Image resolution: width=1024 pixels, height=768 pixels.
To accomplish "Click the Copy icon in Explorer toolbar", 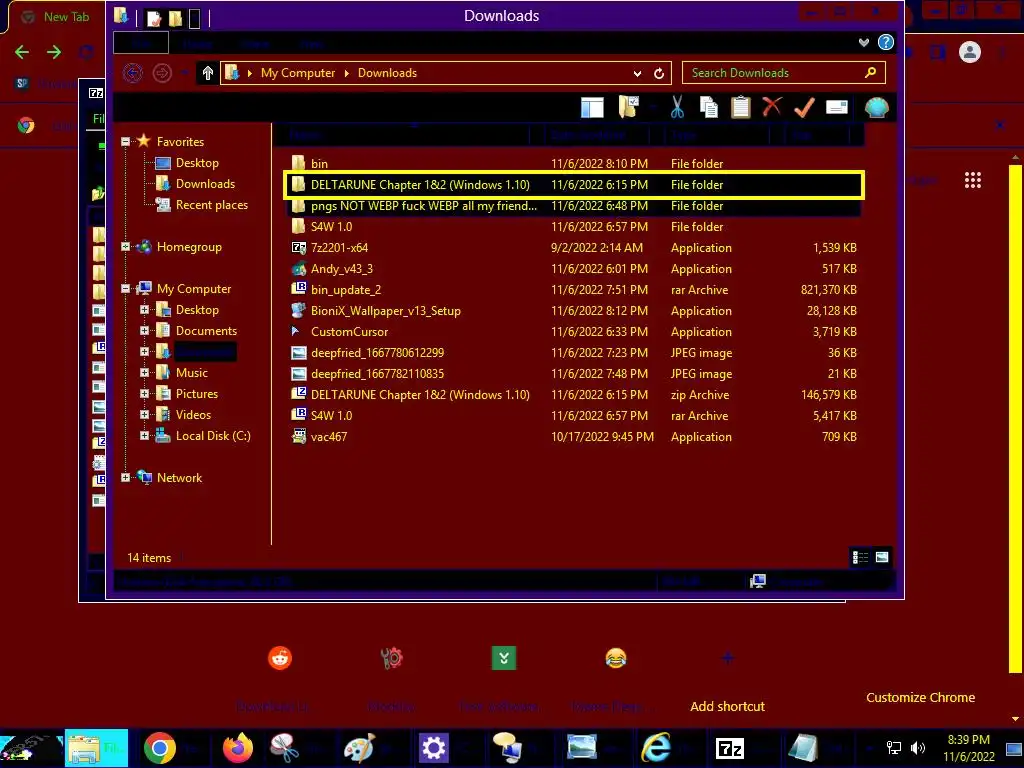I will click(x=709, y=107).
